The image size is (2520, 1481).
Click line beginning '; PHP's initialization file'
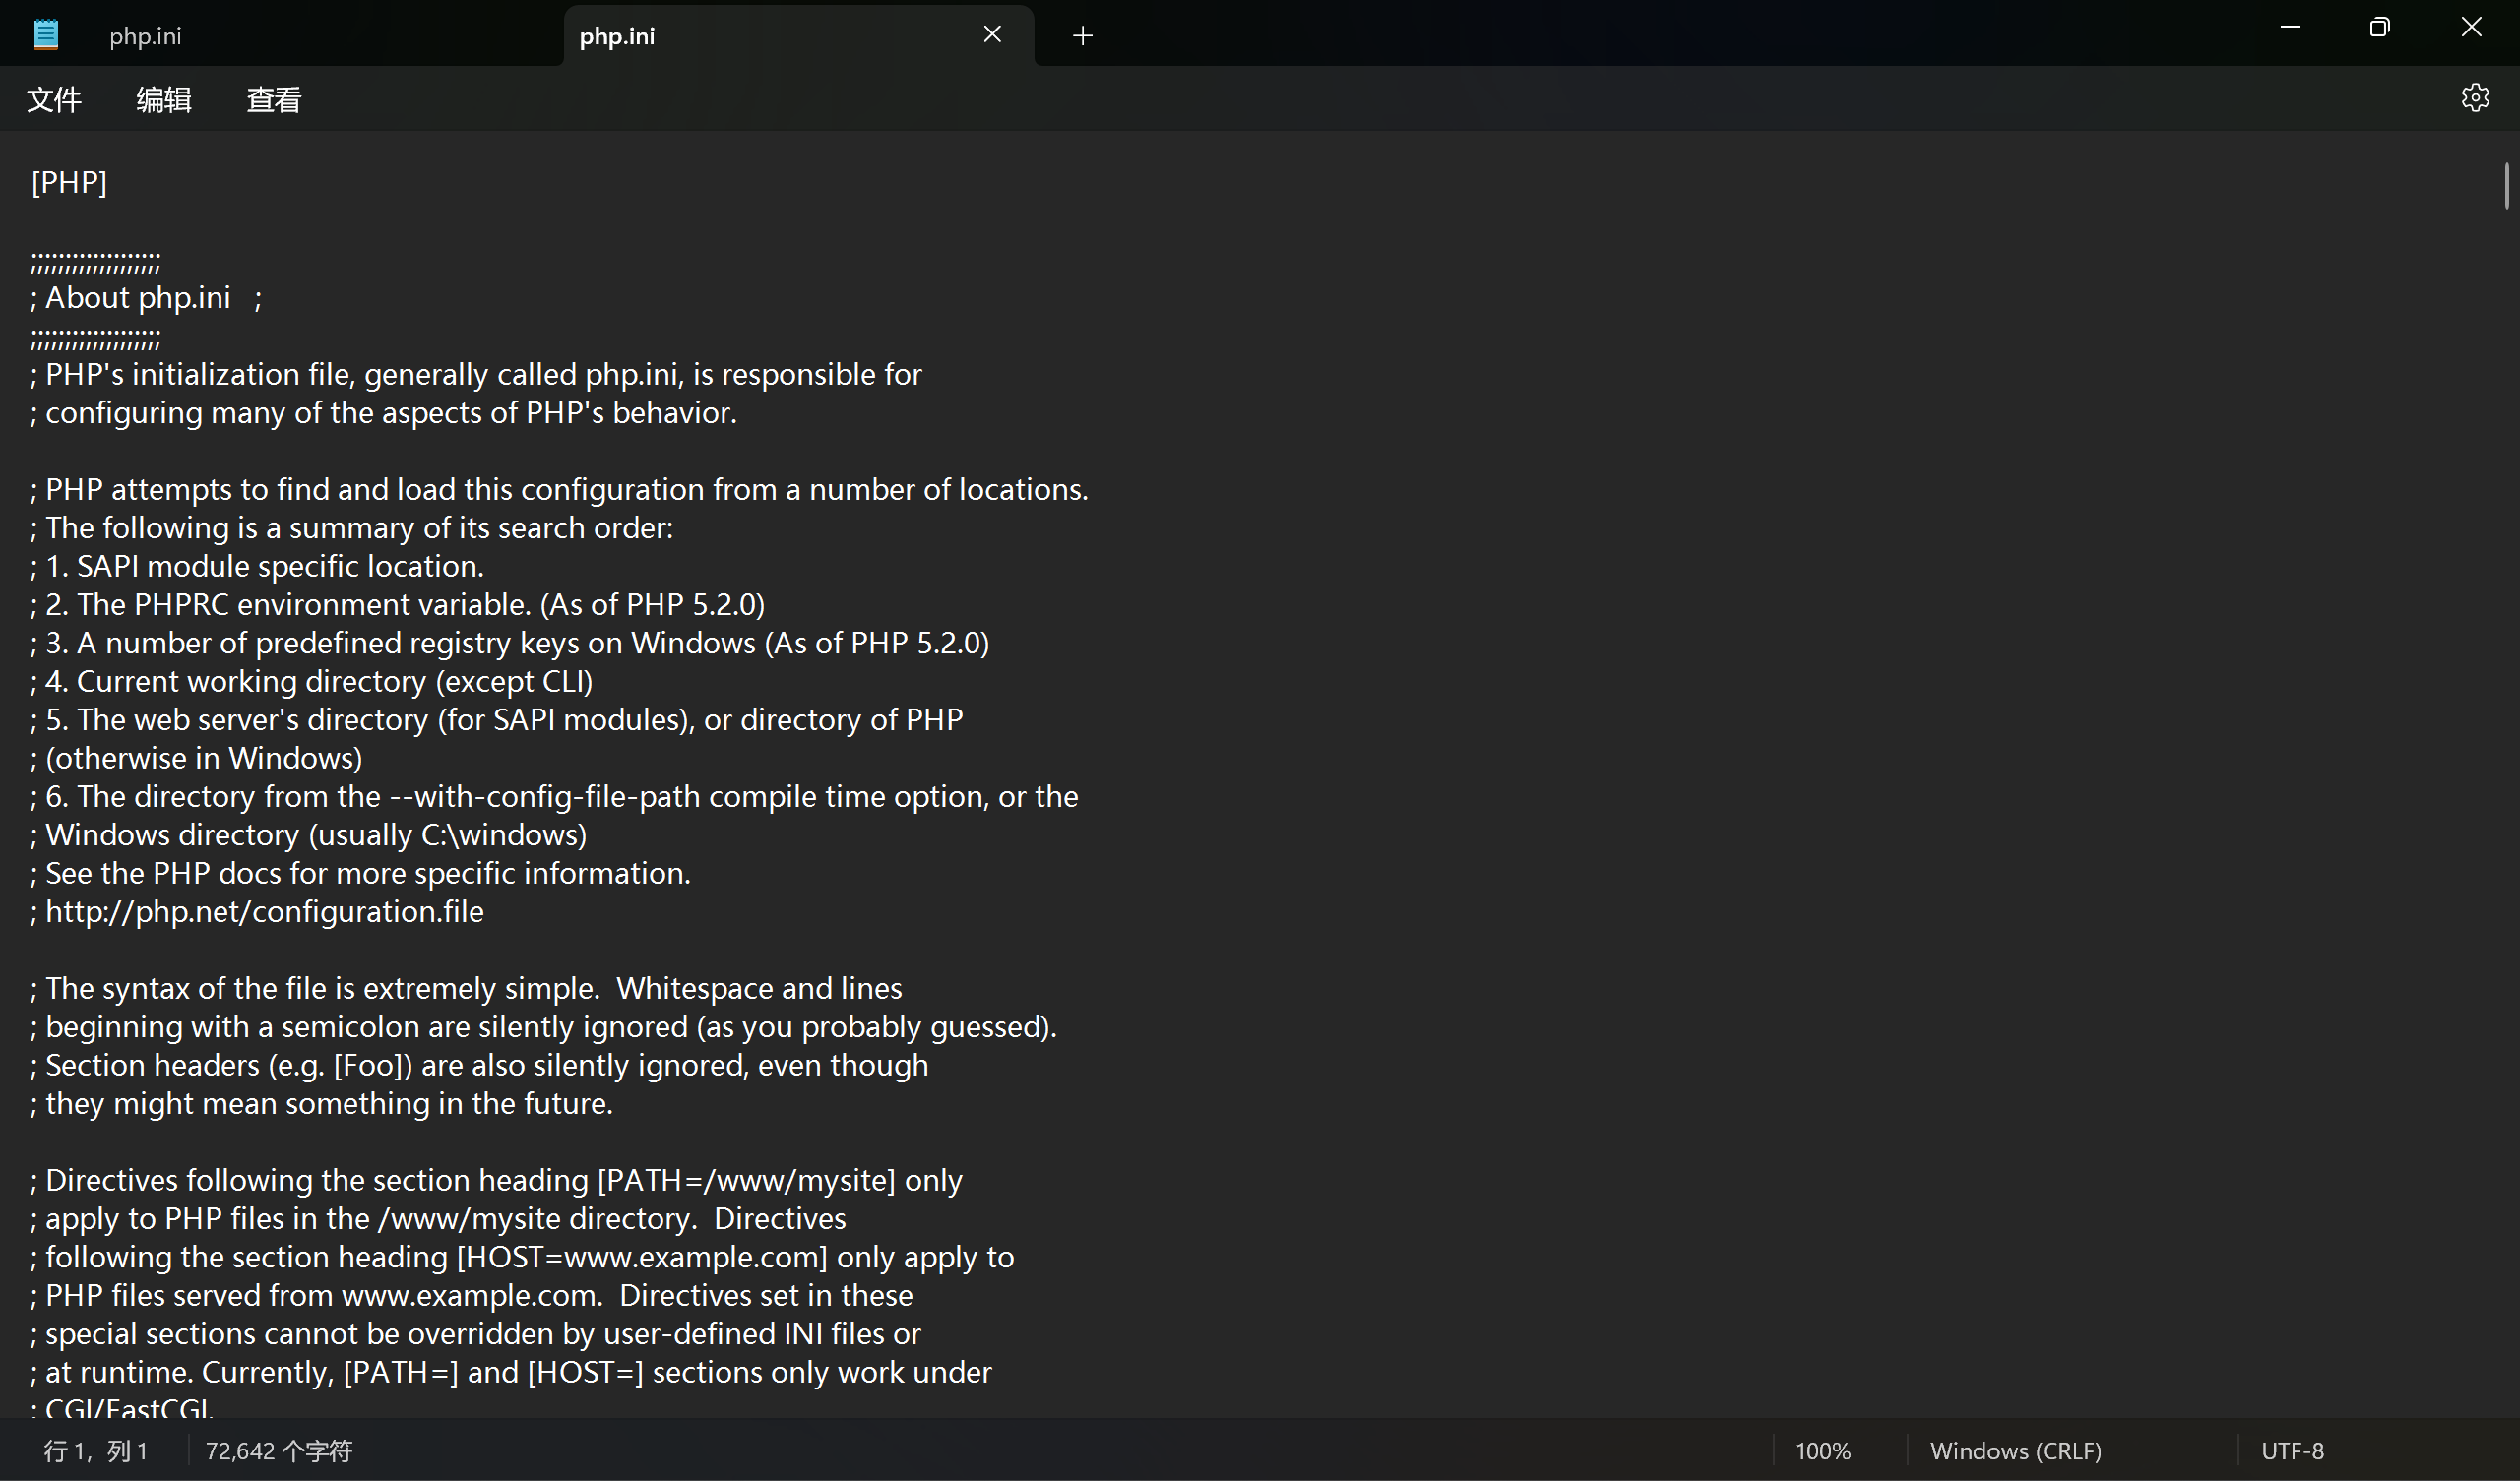click(x=477, y=375)
